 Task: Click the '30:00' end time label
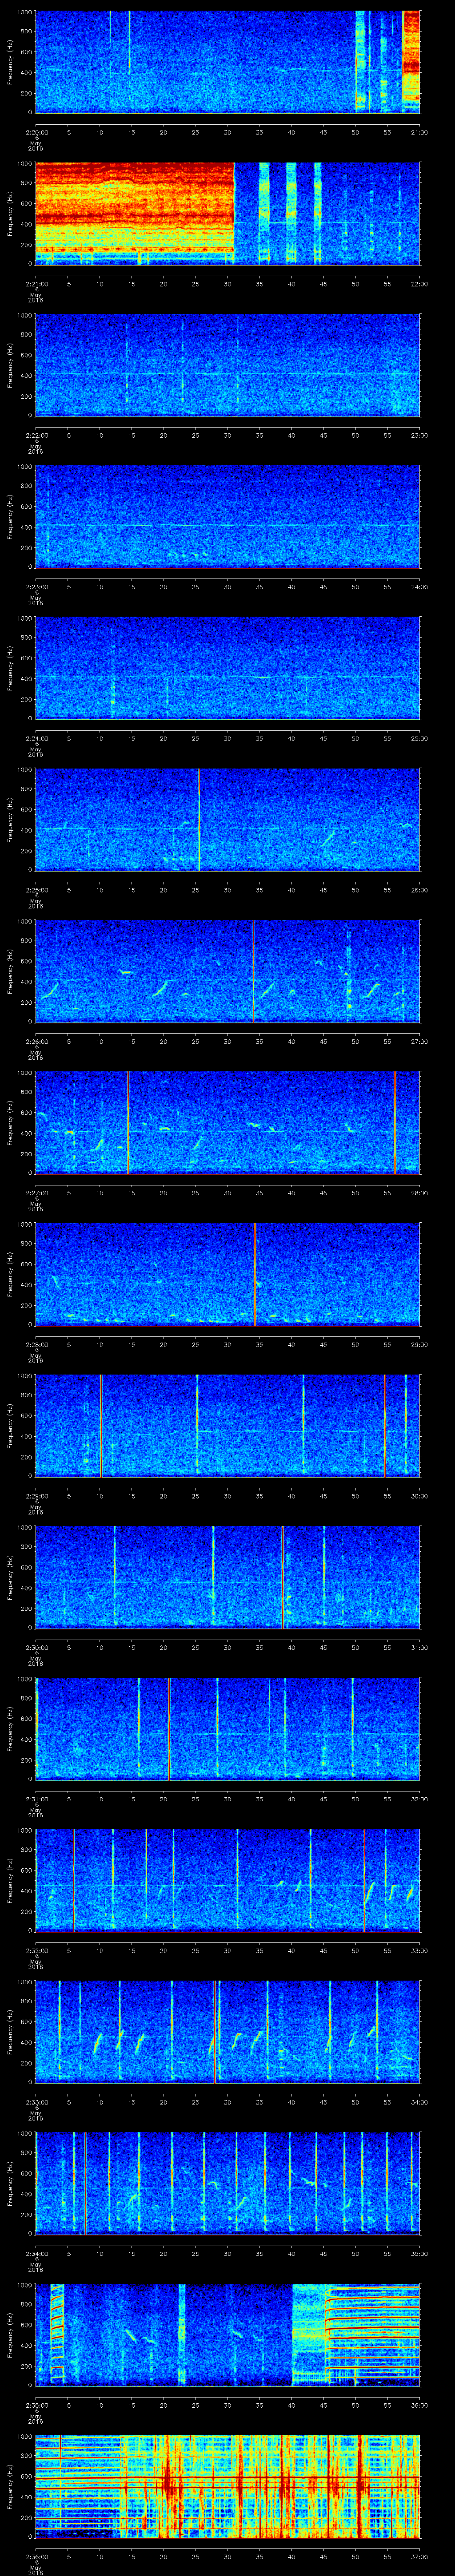(420, 1496)
